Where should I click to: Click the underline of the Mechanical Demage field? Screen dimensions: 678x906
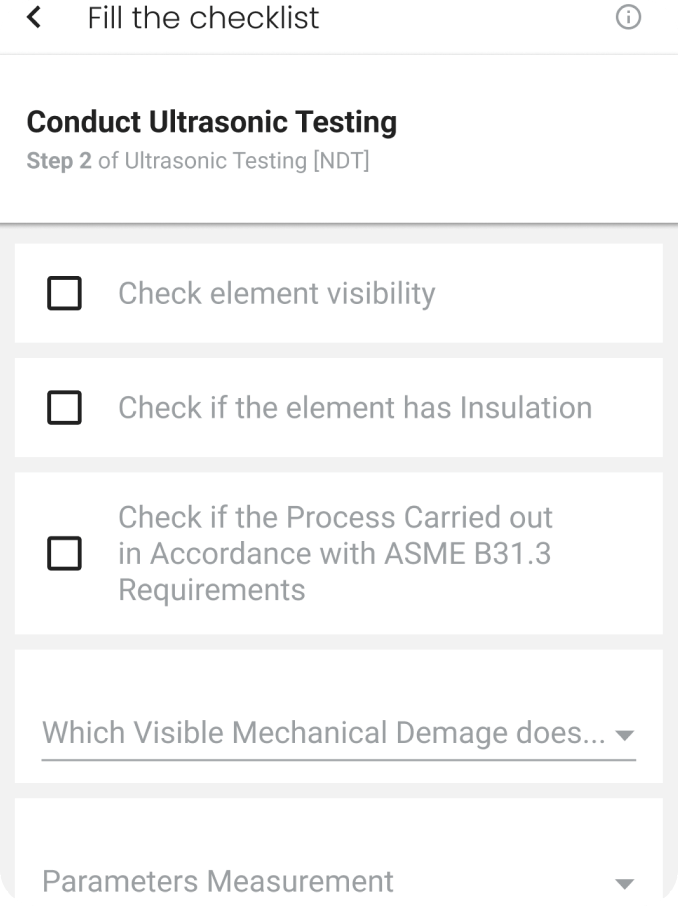pos(339,762)
